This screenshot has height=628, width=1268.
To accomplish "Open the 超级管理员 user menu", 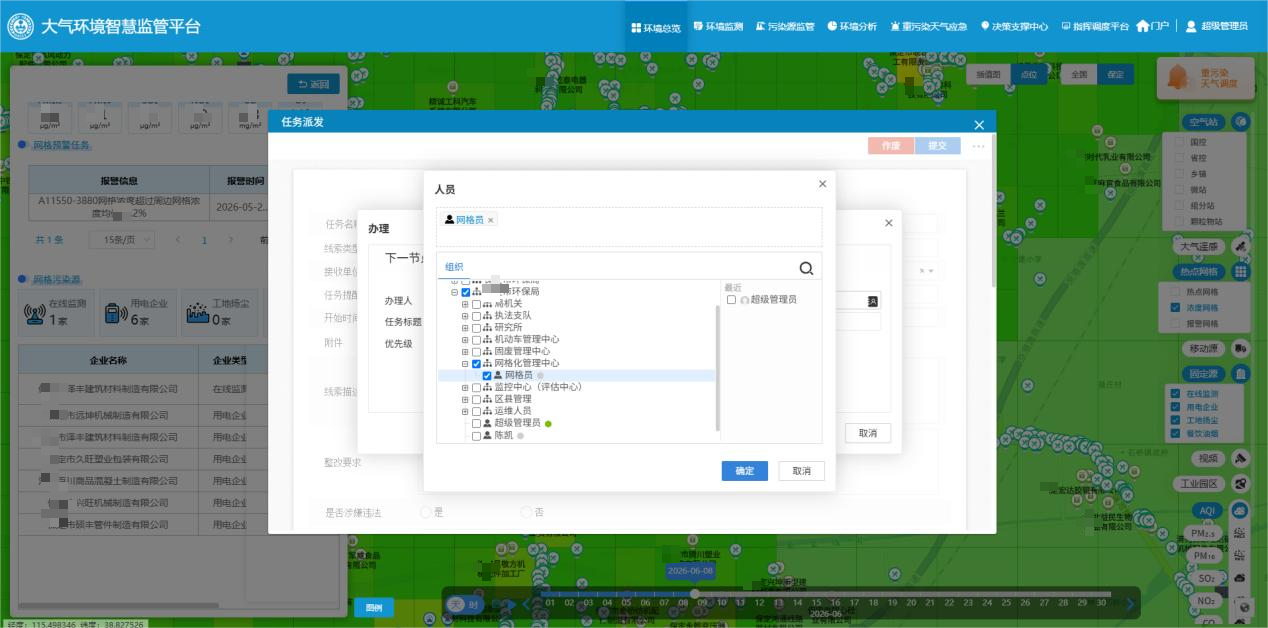I will pos(1217,27).
